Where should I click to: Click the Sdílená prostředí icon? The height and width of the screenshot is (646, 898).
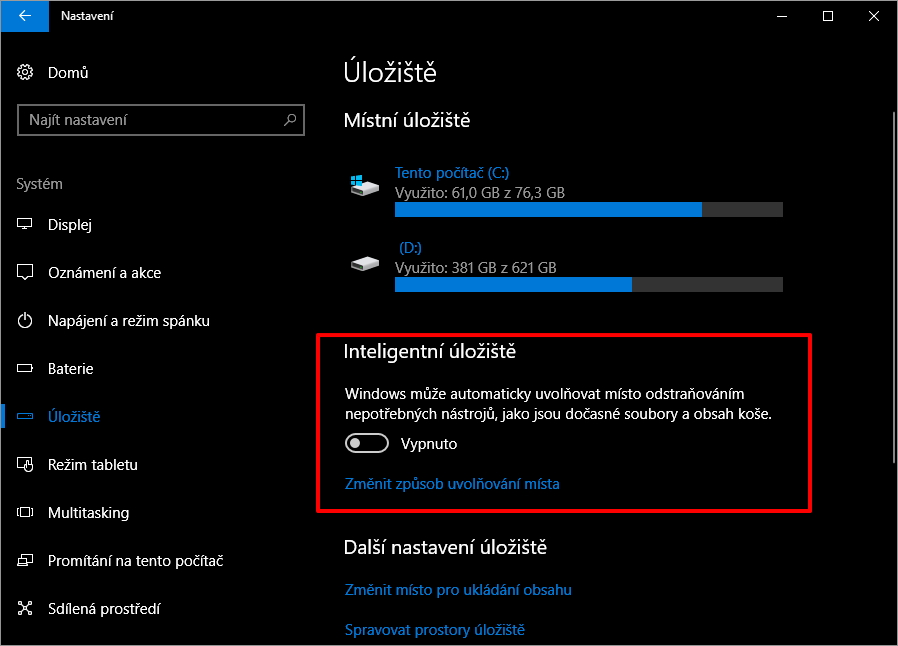tap(26, 609)
